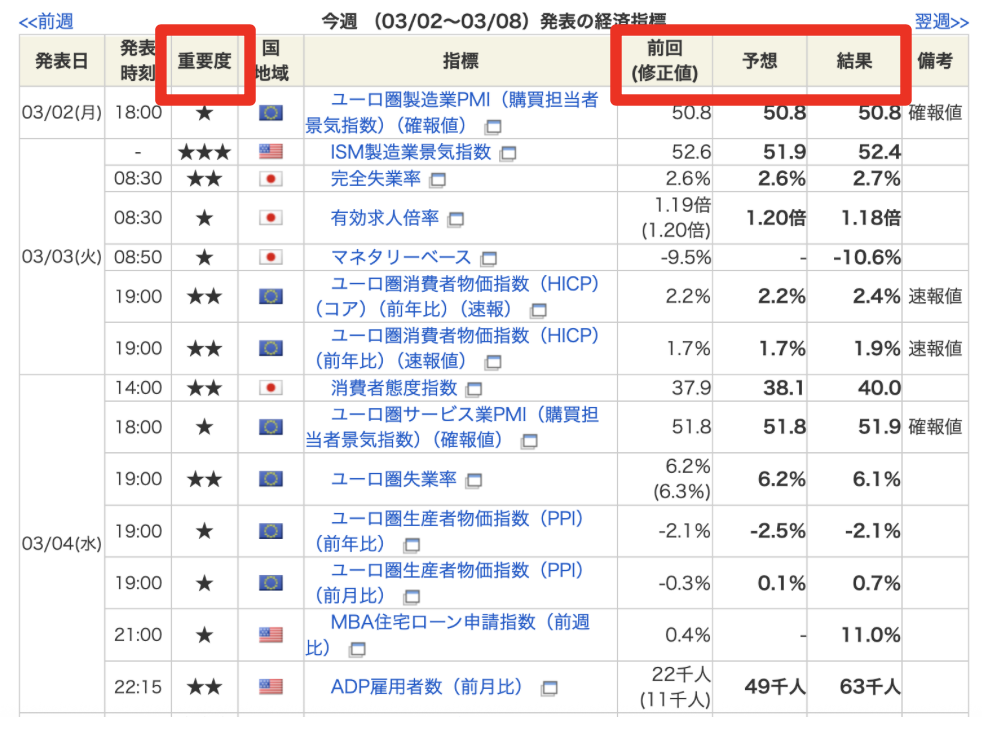Screen dimensions: 982x732
Task: Click EU flag in ユーロ圏失業率 row
Action: pos(270,479)
